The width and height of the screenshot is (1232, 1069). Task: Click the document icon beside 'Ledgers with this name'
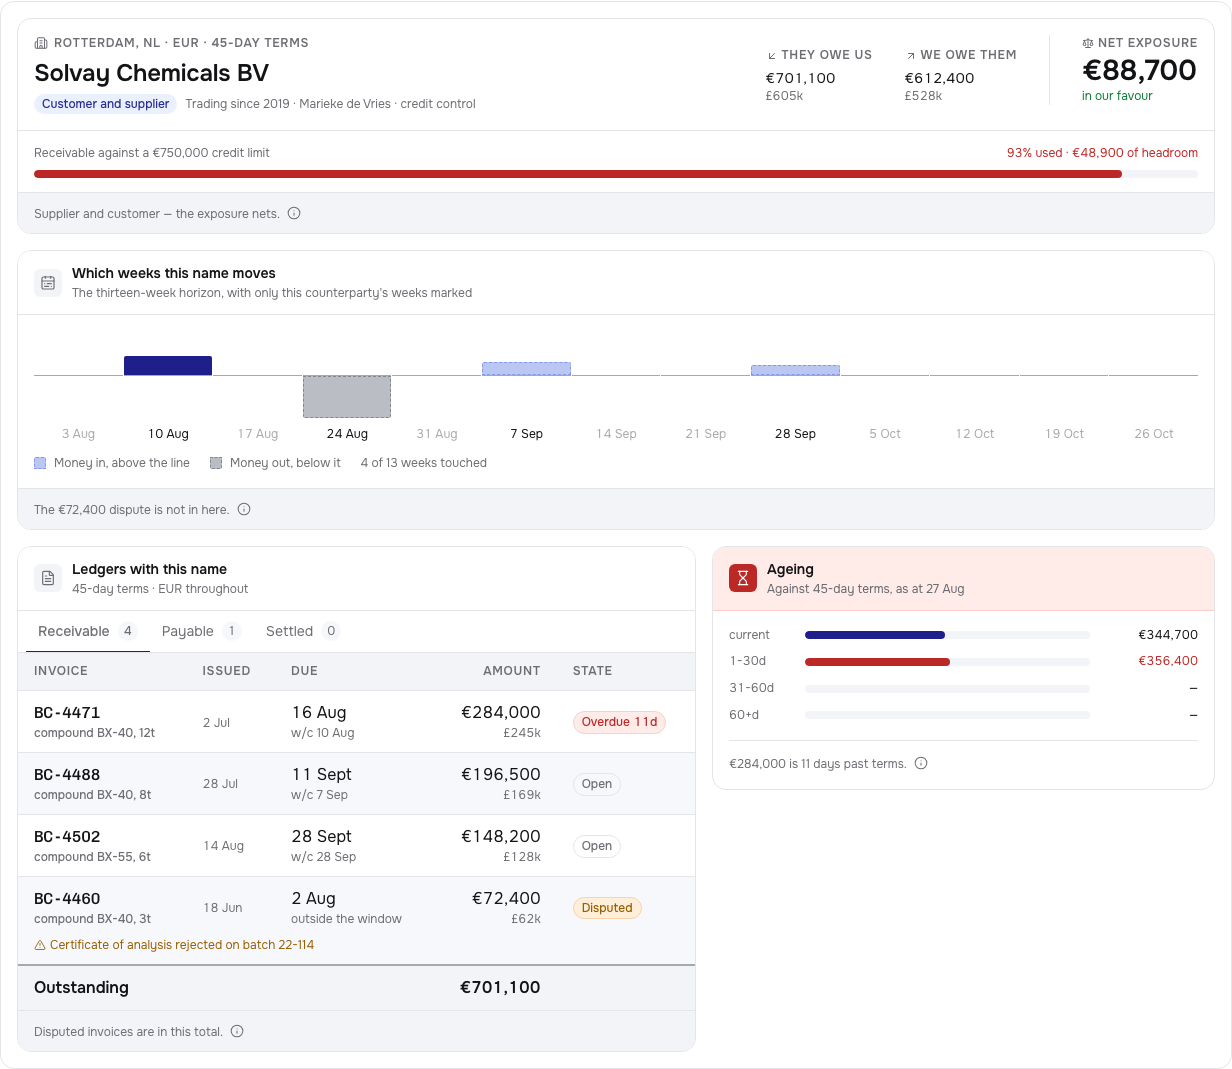point(48,578)
